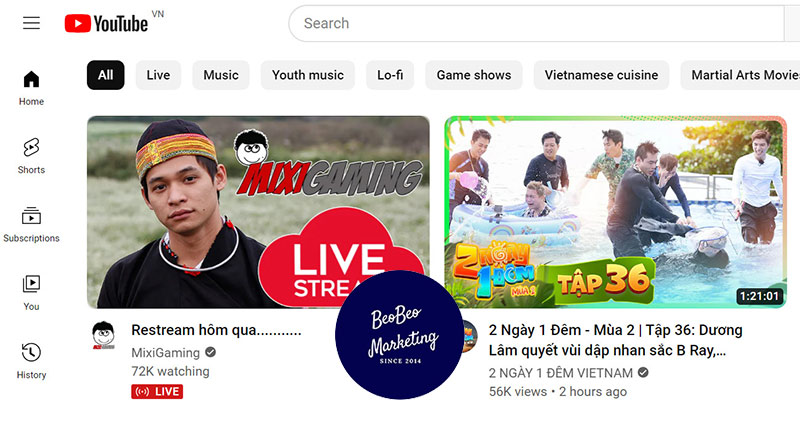Viewport: 800px width, 436px height.
Task: Choose the Game shows chip
Action: [x=474, y=75]
